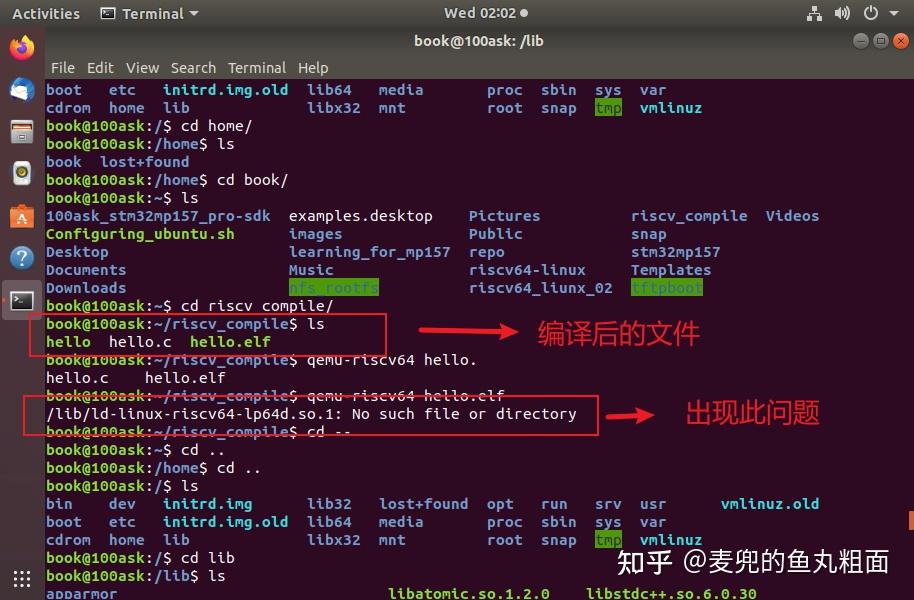Click the terminal prompt input area
914x600 pixels.
[250, 577]
